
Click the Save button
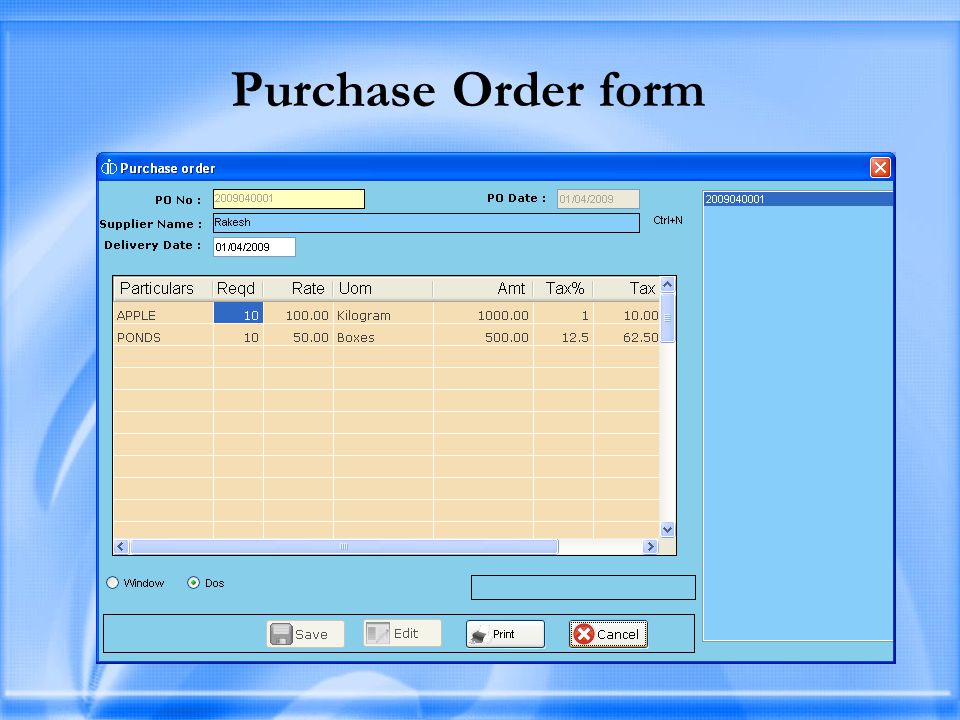tap(305, 634)
